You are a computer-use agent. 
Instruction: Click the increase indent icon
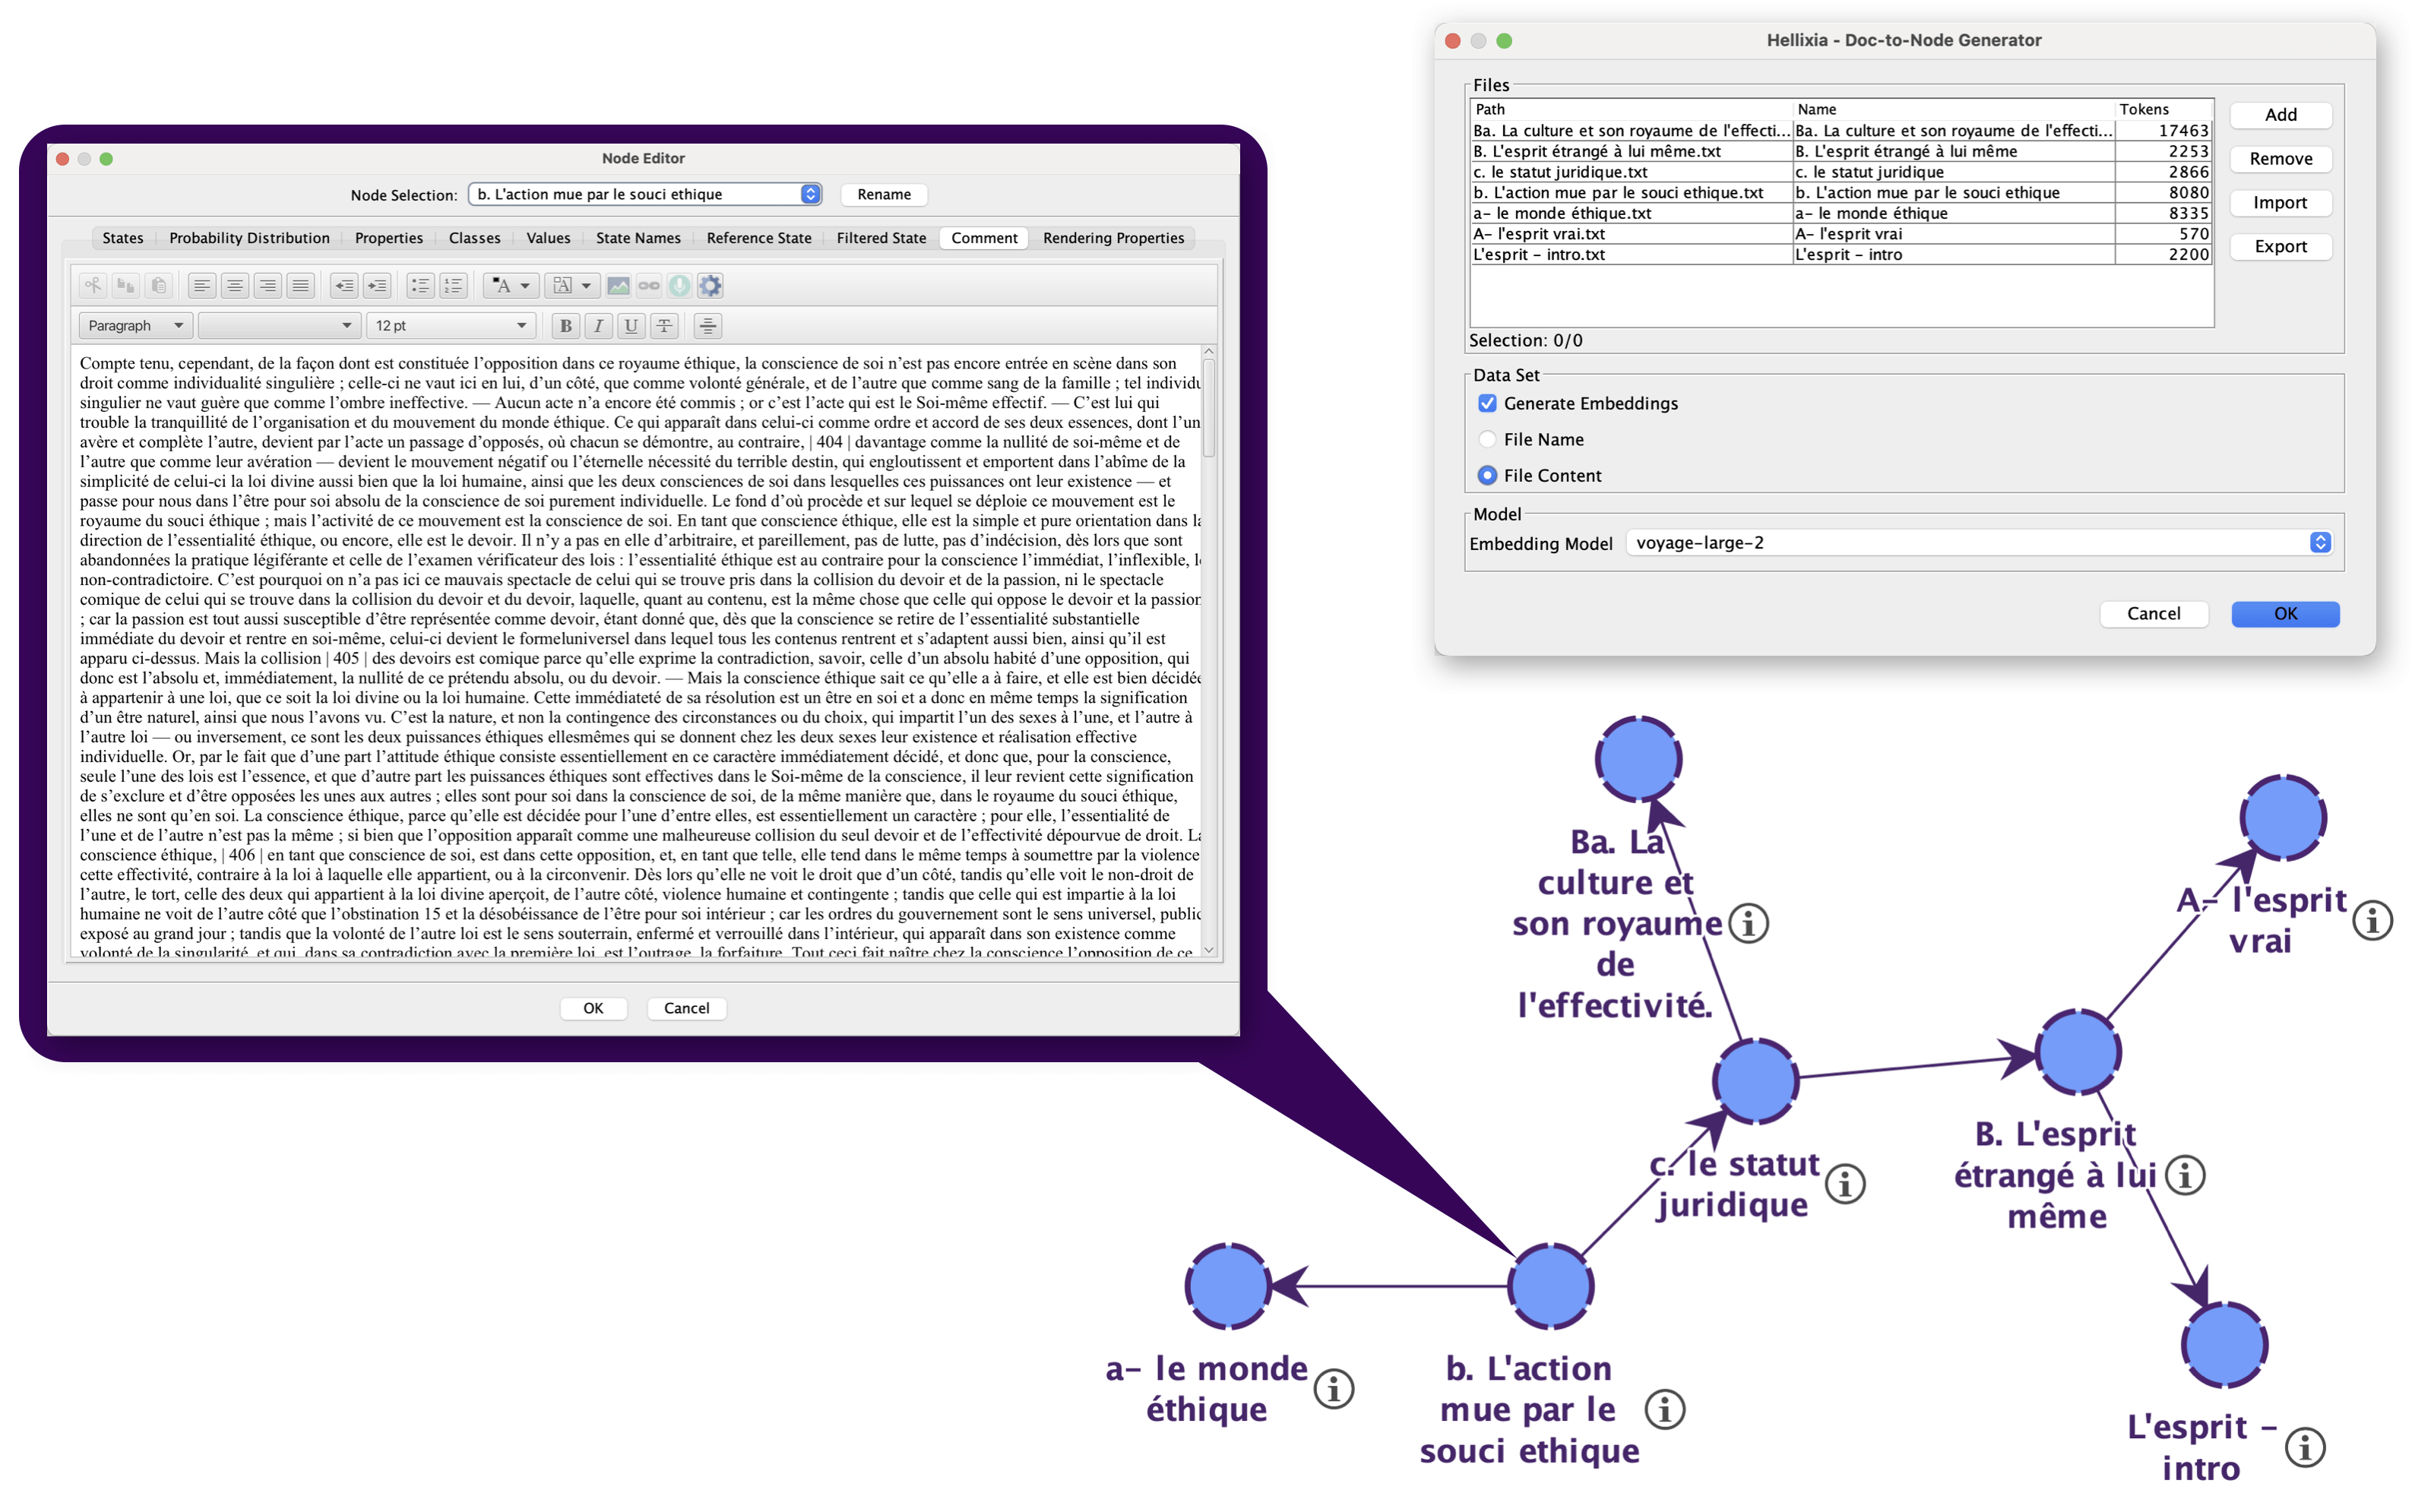pyautogui.click(x=377, y=286)
